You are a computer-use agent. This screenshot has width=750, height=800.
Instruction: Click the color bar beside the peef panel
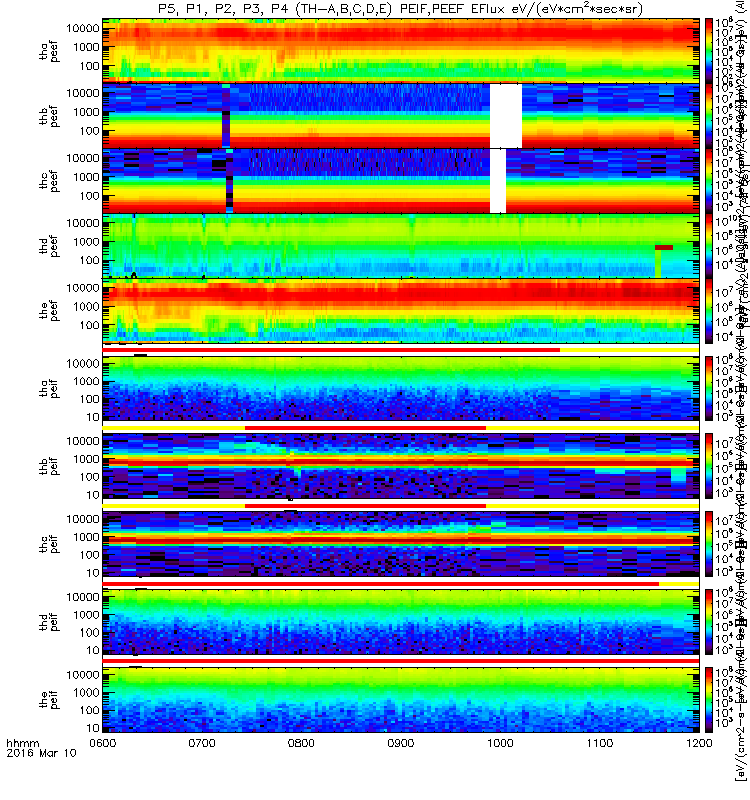(x=709, y=311)
